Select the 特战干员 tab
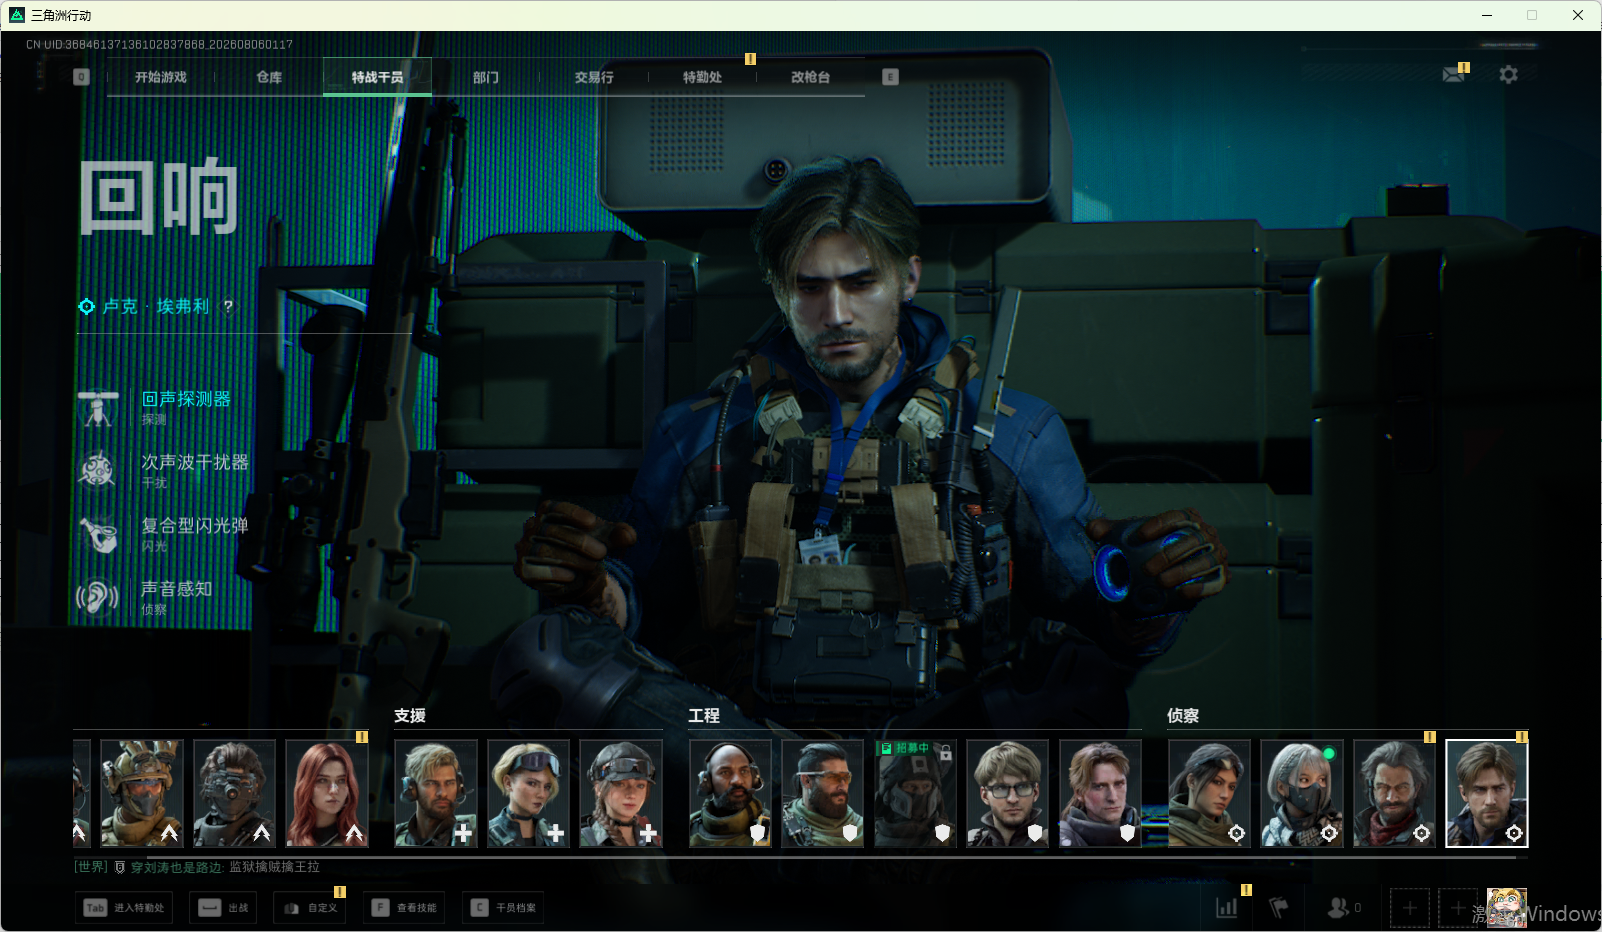This screenshot has height=932, width=1602. (x=377, y=77)
